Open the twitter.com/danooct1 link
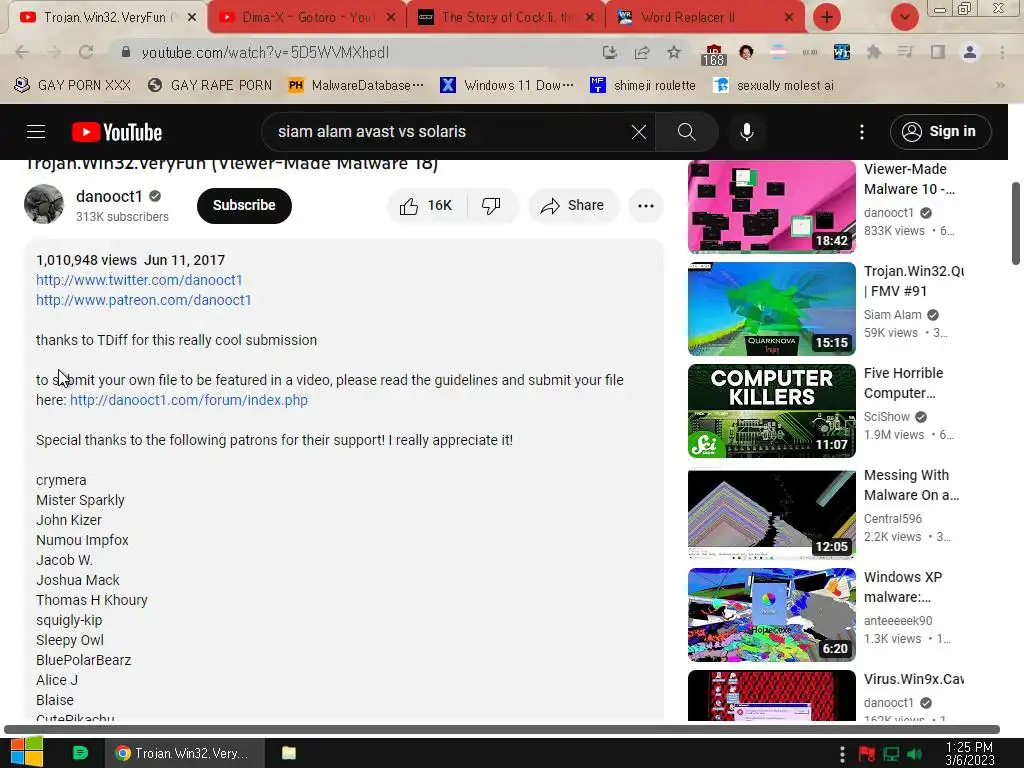Viewport: 1024px width, 768px height. 139,280
